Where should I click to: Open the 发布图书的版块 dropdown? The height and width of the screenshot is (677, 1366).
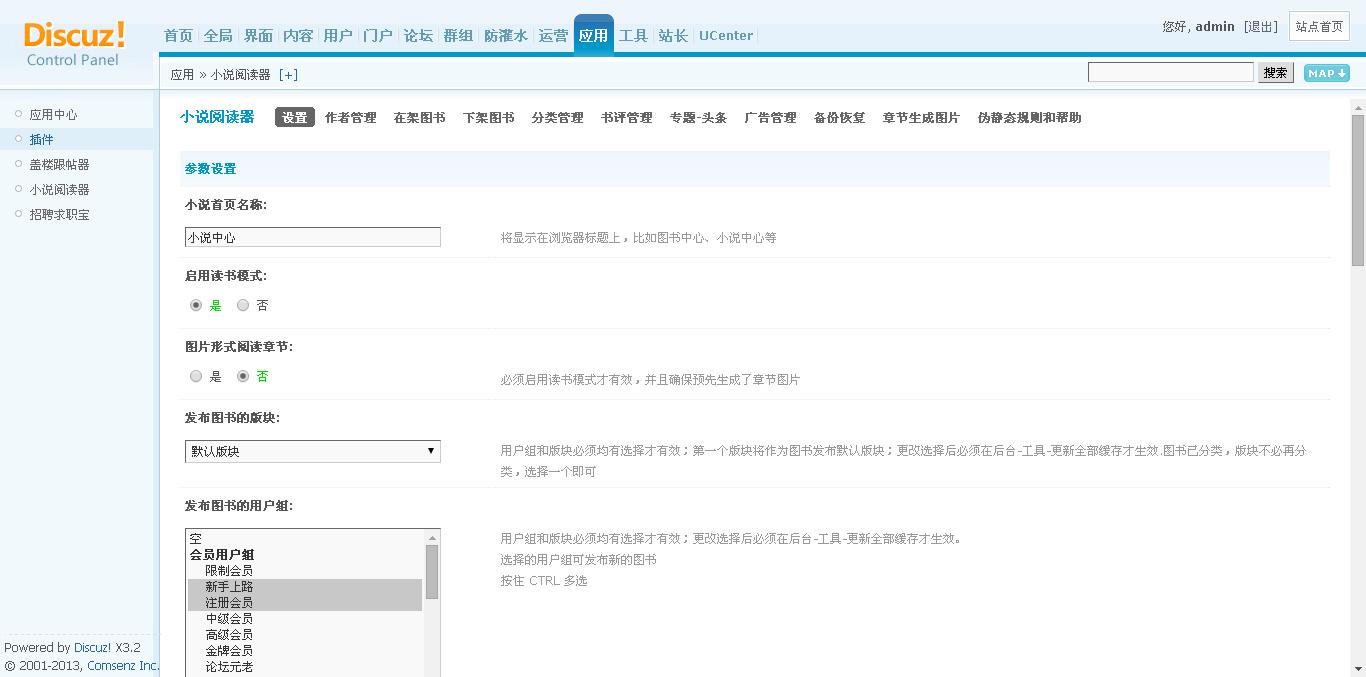pos(313,451)
